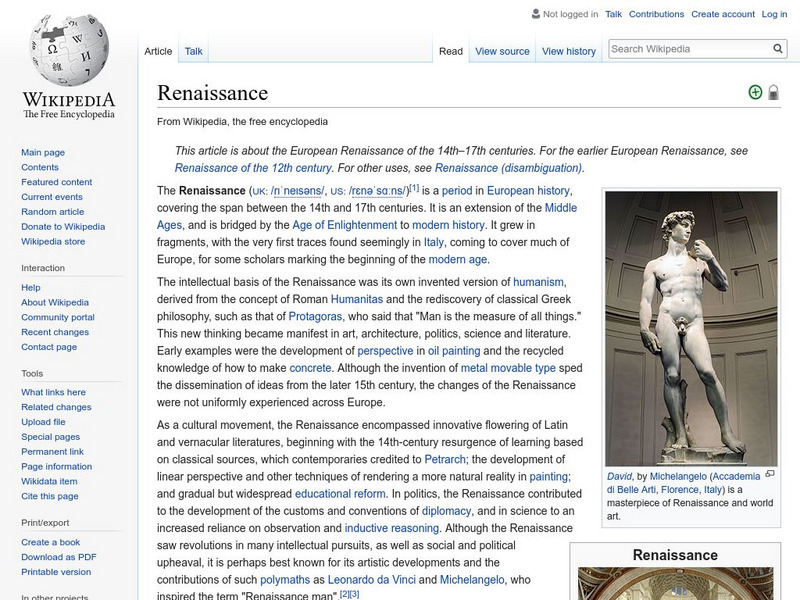Select the Read tab
Viewport: 800px width, 600px height.
pyautogui.click(x=451, y=51)
